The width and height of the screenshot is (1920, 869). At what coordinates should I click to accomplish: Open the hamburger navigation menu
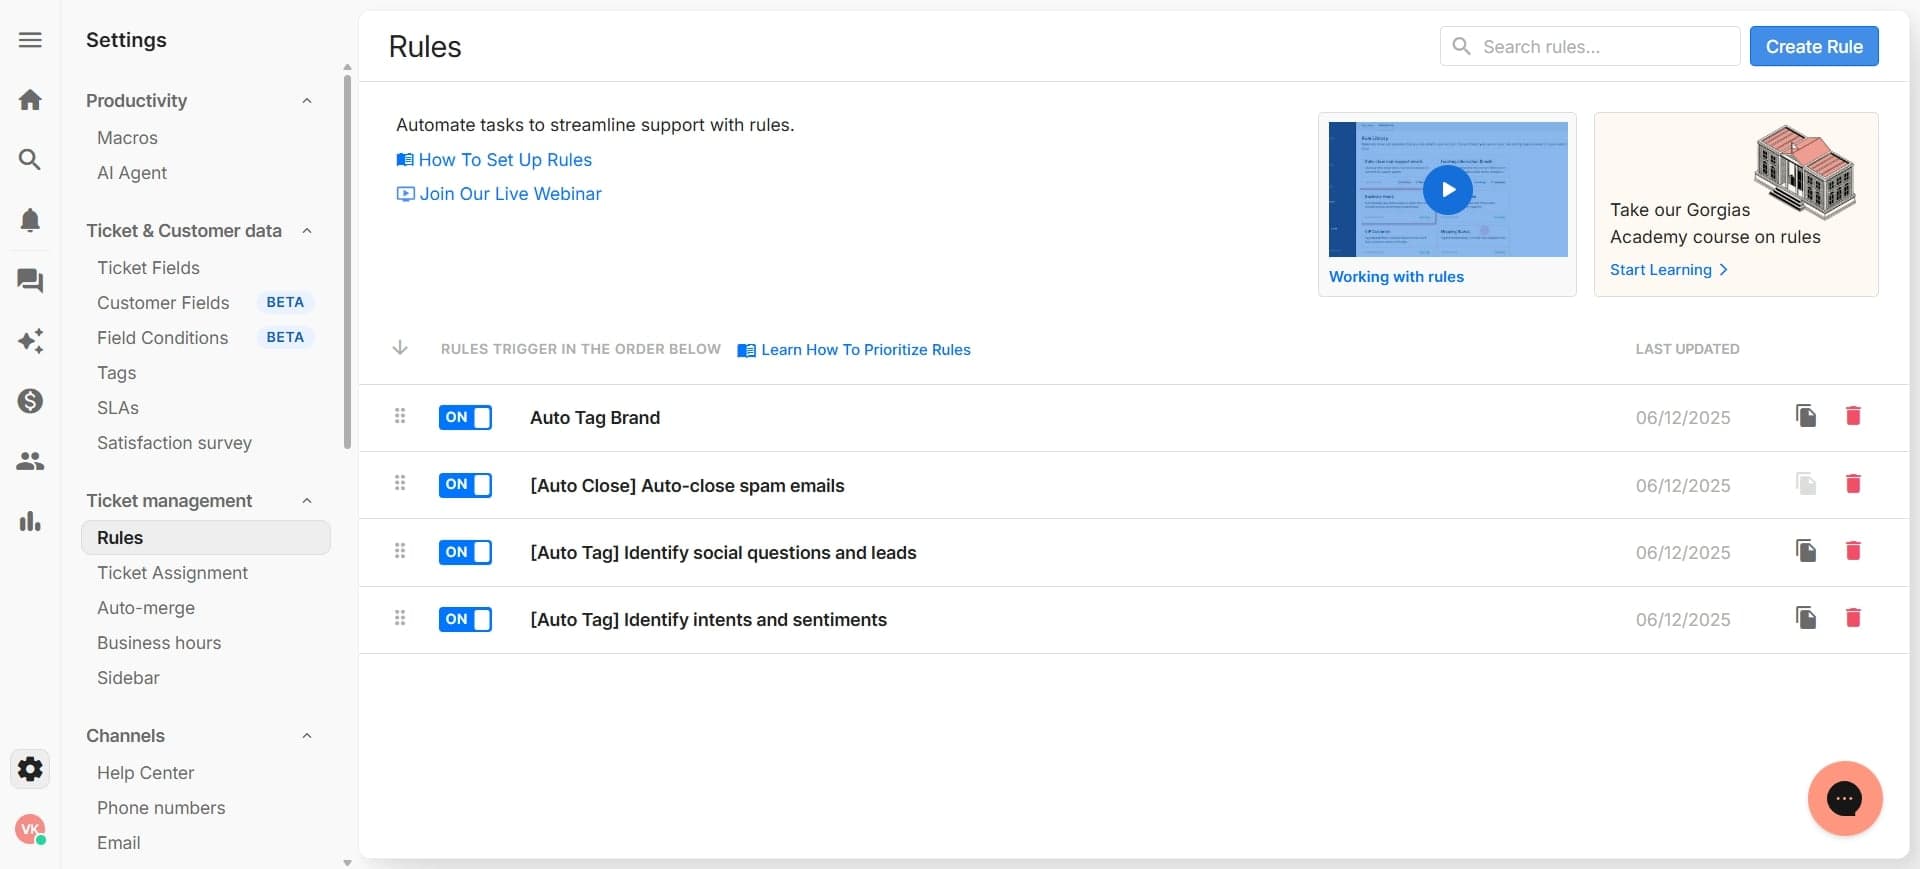tap(30, 40)
